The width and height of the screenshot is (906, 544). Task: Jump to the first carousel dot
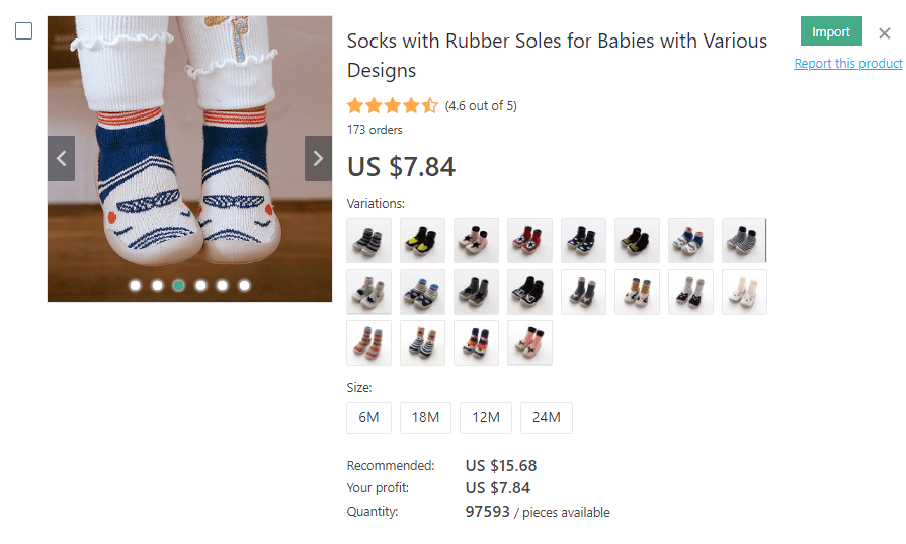[x=135, y=286]
